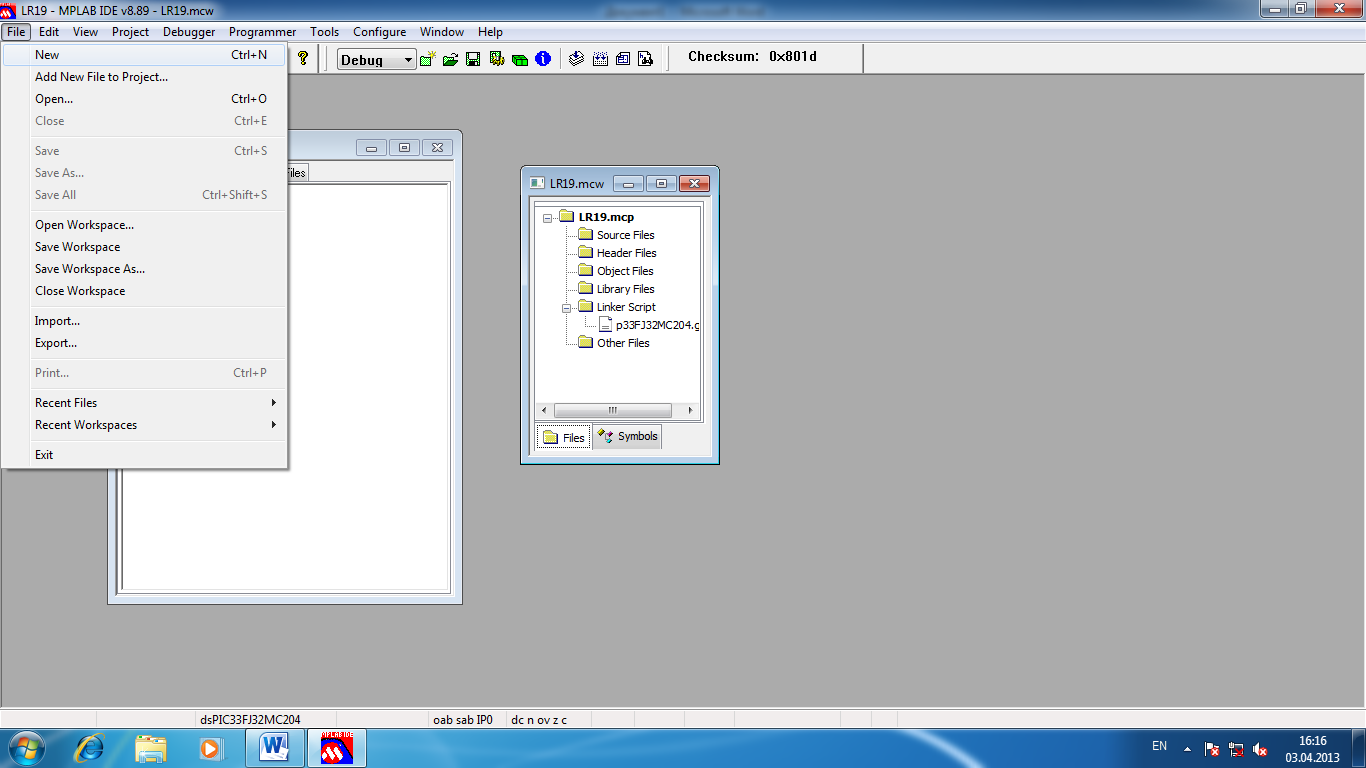Switch to the Microsoft Word taskbar button

point(274,748)
